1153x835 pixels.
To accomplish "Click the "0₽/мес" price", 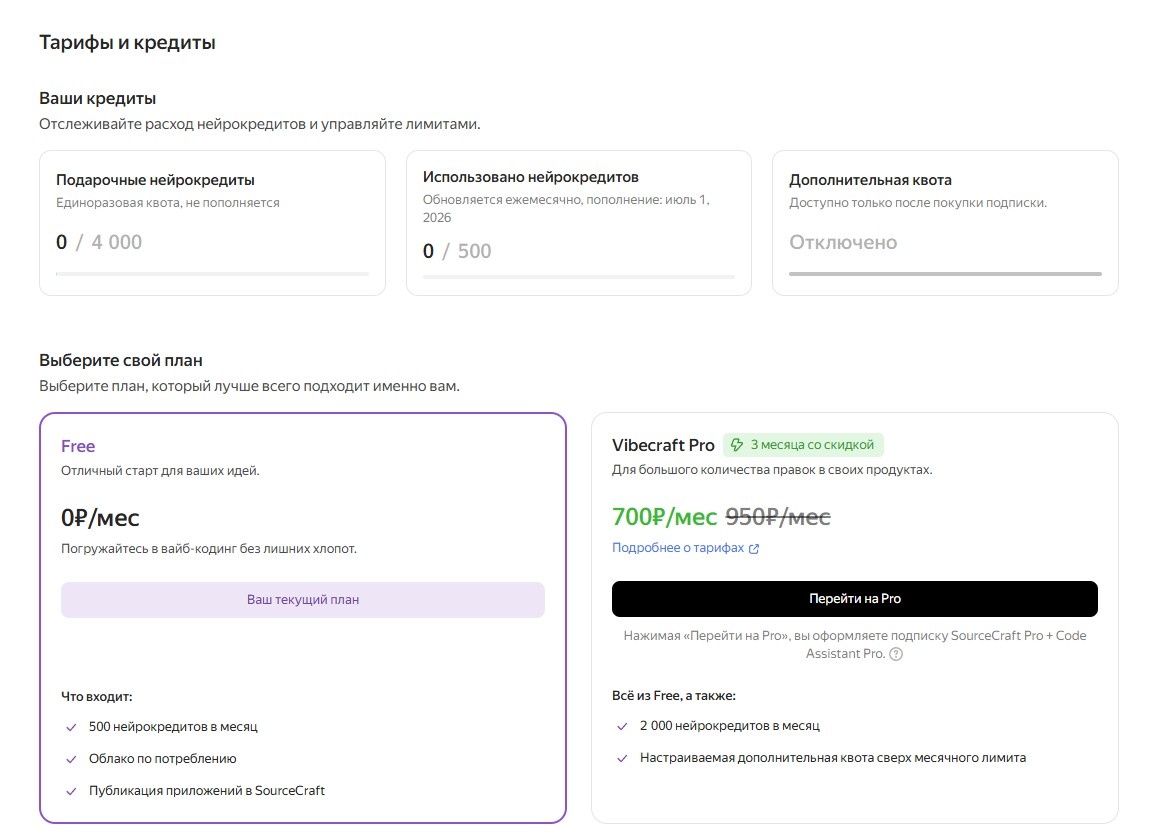I will pyautogui.click(x=100, y=518).
